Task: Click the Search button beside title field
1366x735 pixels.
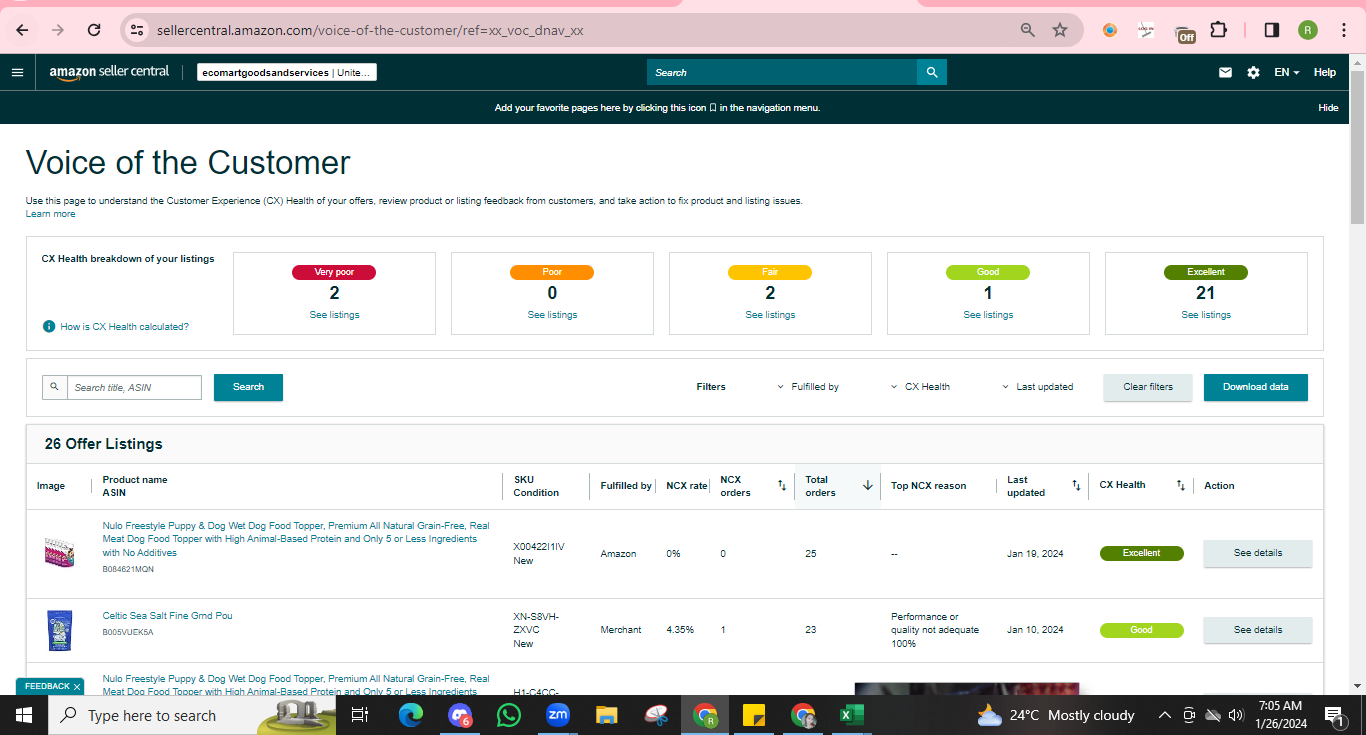Action: (x=248, y=387)
